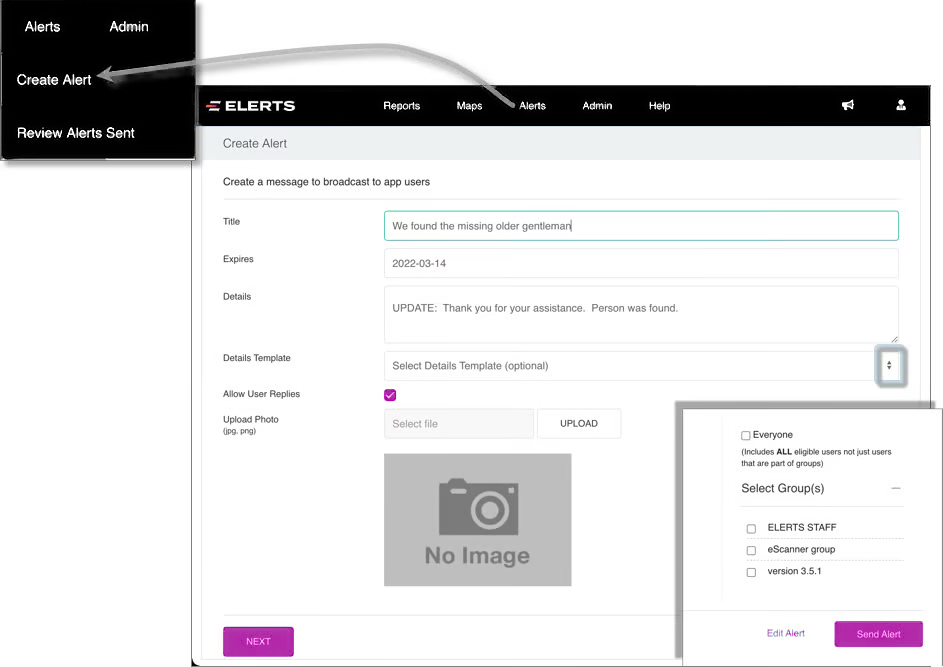The width and height of the screenshot is (943, 667).
Task: Click the Edit Alert link
Action: tap(785, 633)
